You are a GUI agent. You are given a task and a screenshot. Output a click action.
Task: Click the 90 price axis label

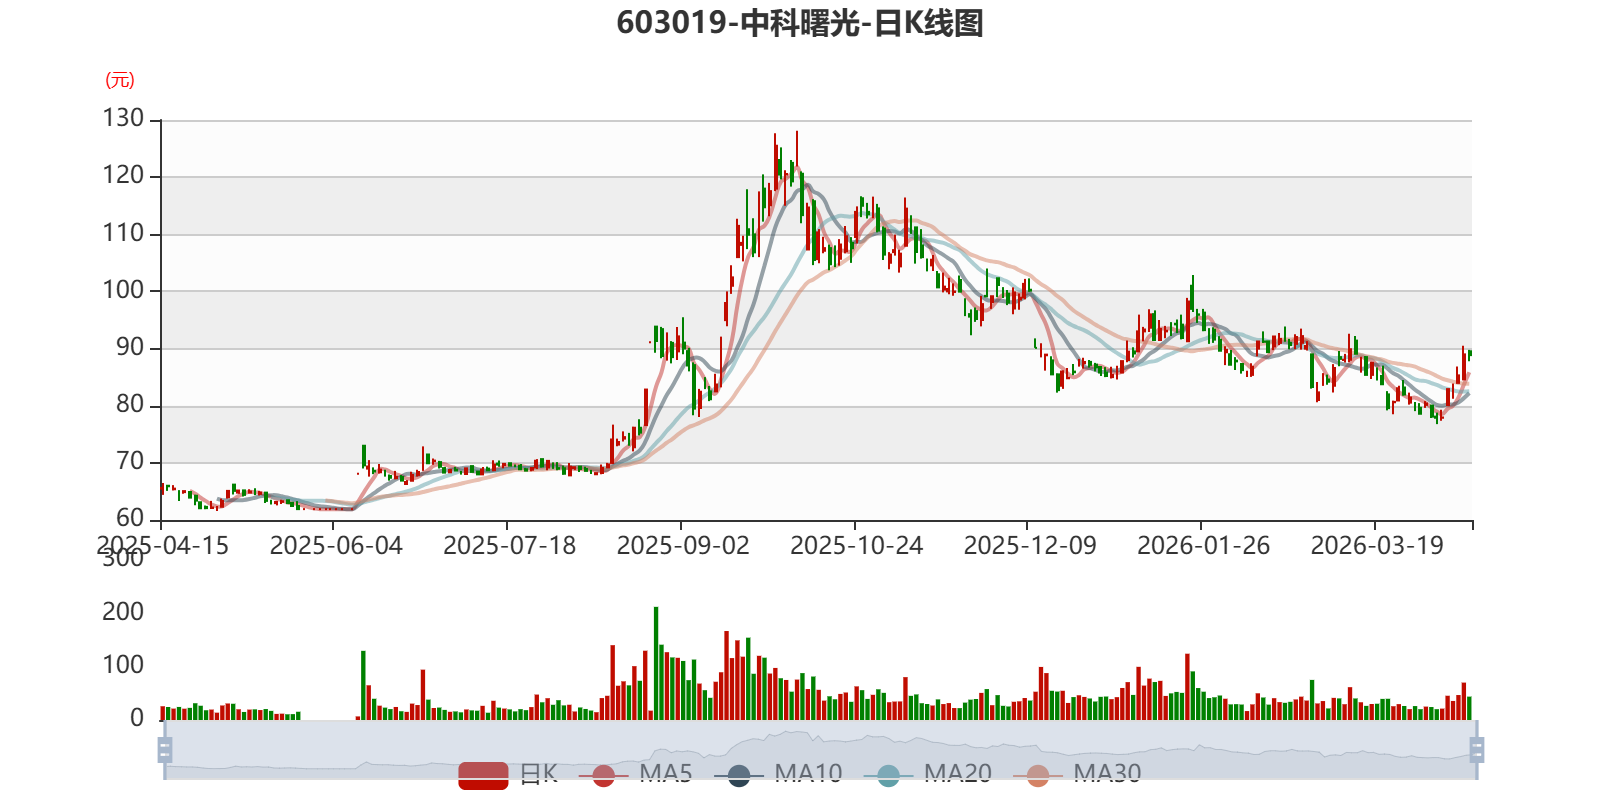pyautogui.click(x=130, y=347)
